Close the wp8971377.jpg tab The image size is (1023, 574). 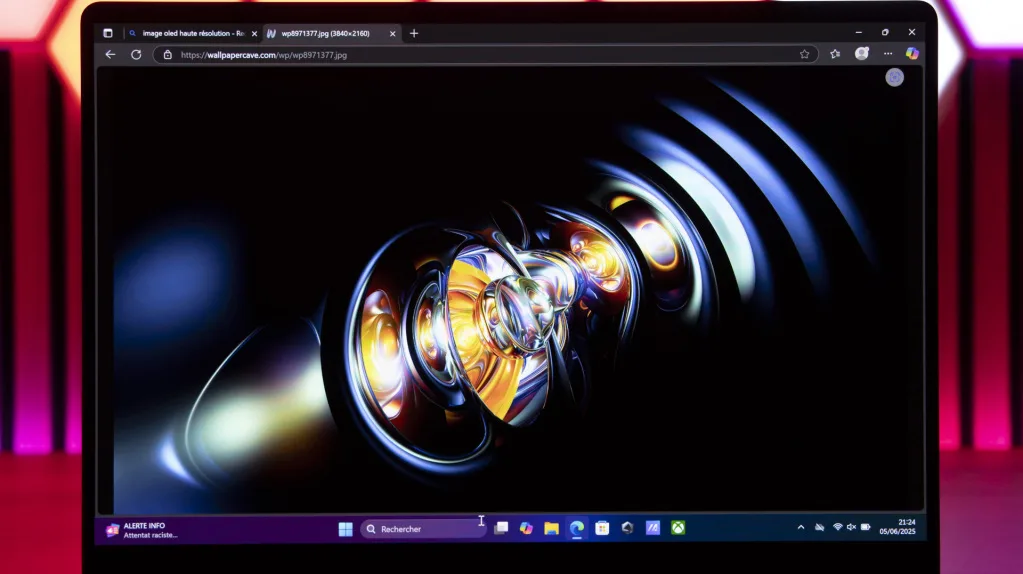(392, 33)
